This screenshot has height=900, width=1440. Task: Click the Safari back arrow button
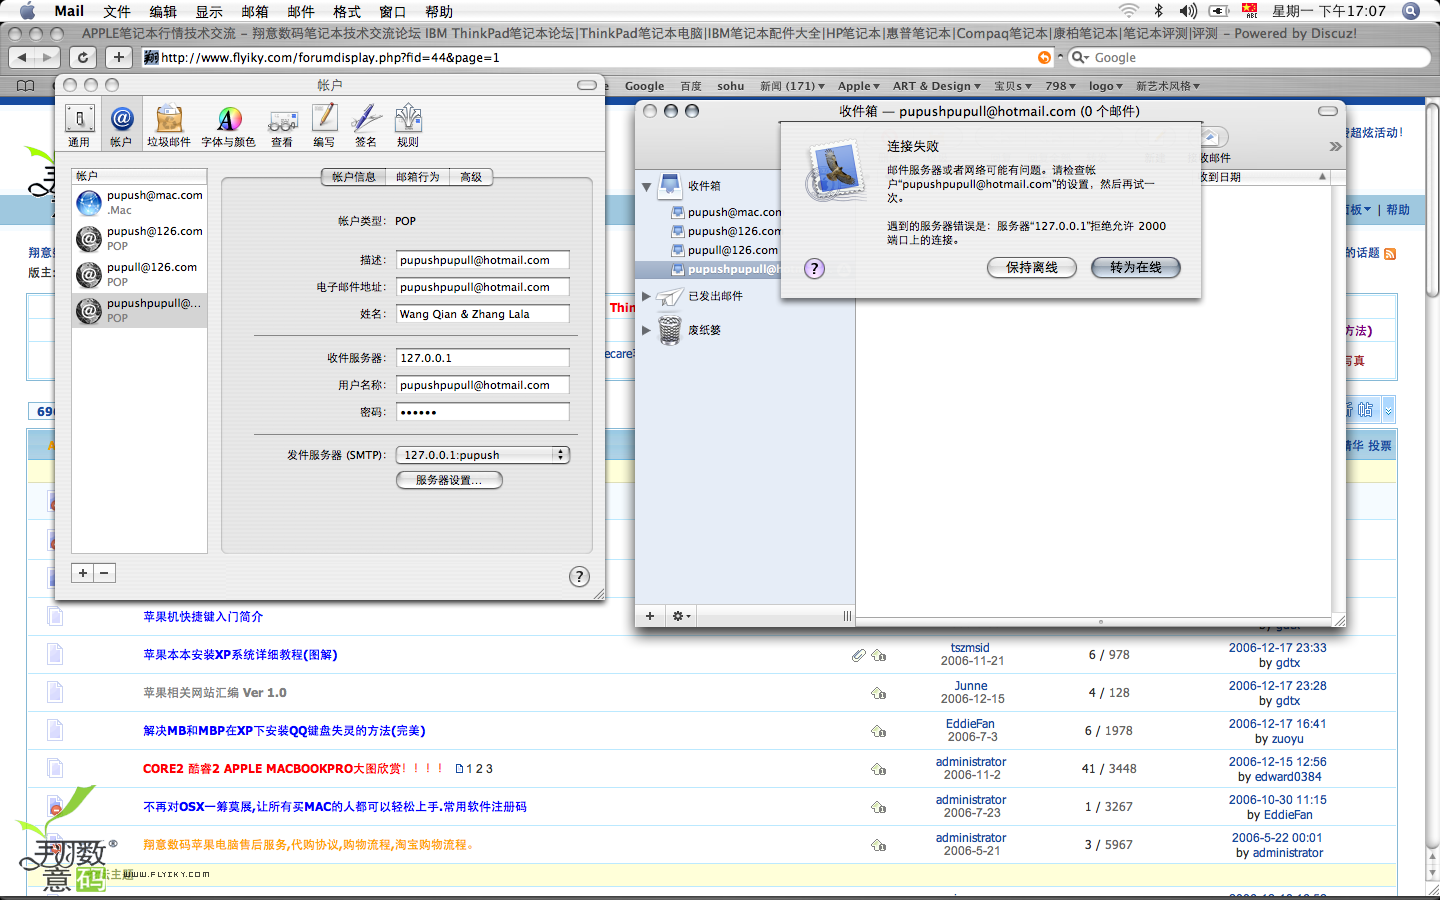pyautogui.click(x=22, y=57)
